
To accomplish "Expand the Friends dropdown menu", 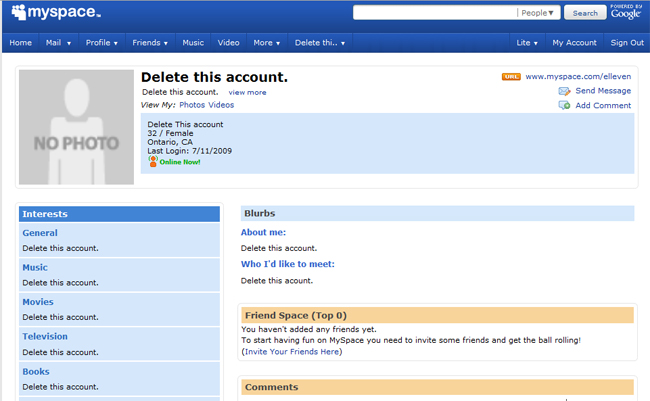I will (150, 43).
